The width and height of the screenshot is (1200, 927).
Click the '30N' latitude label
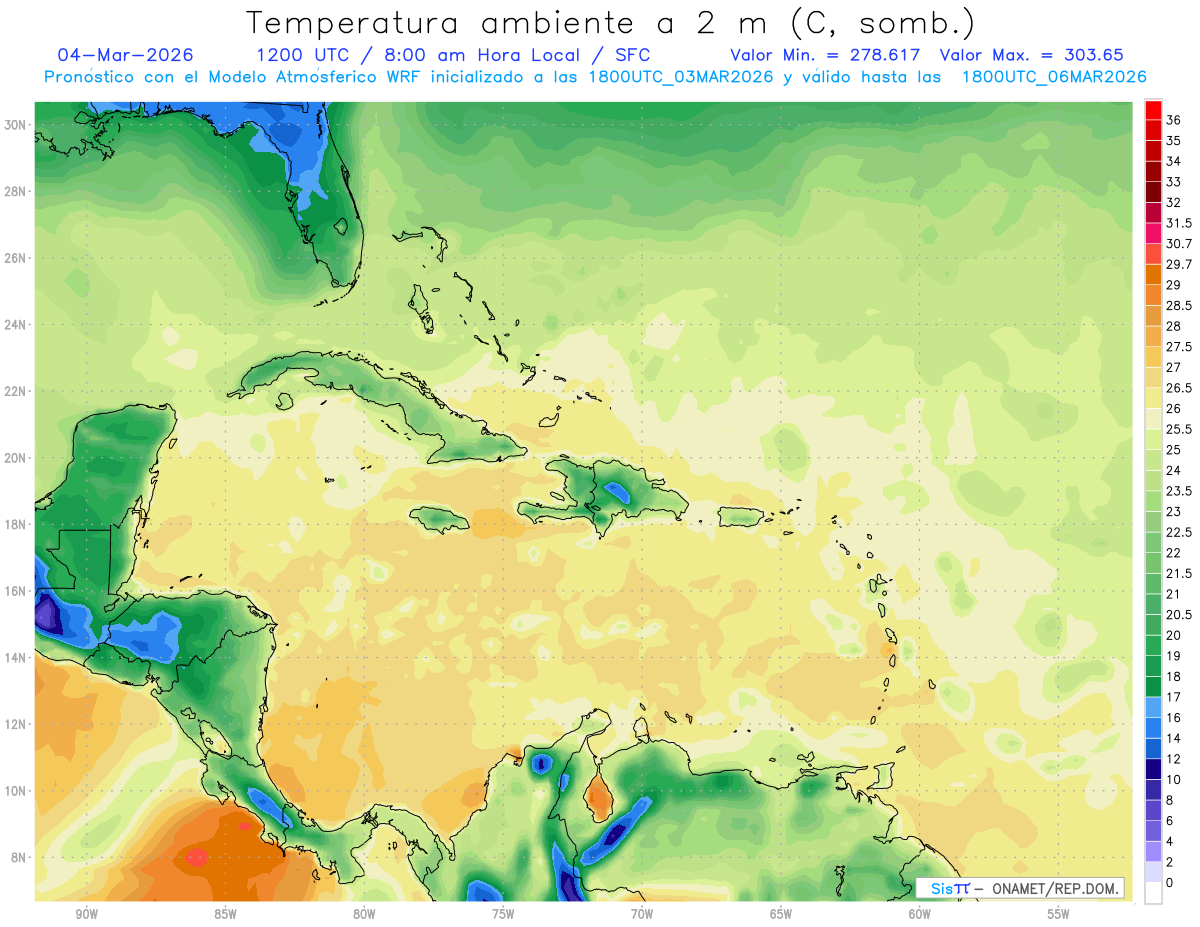(16, 125)
